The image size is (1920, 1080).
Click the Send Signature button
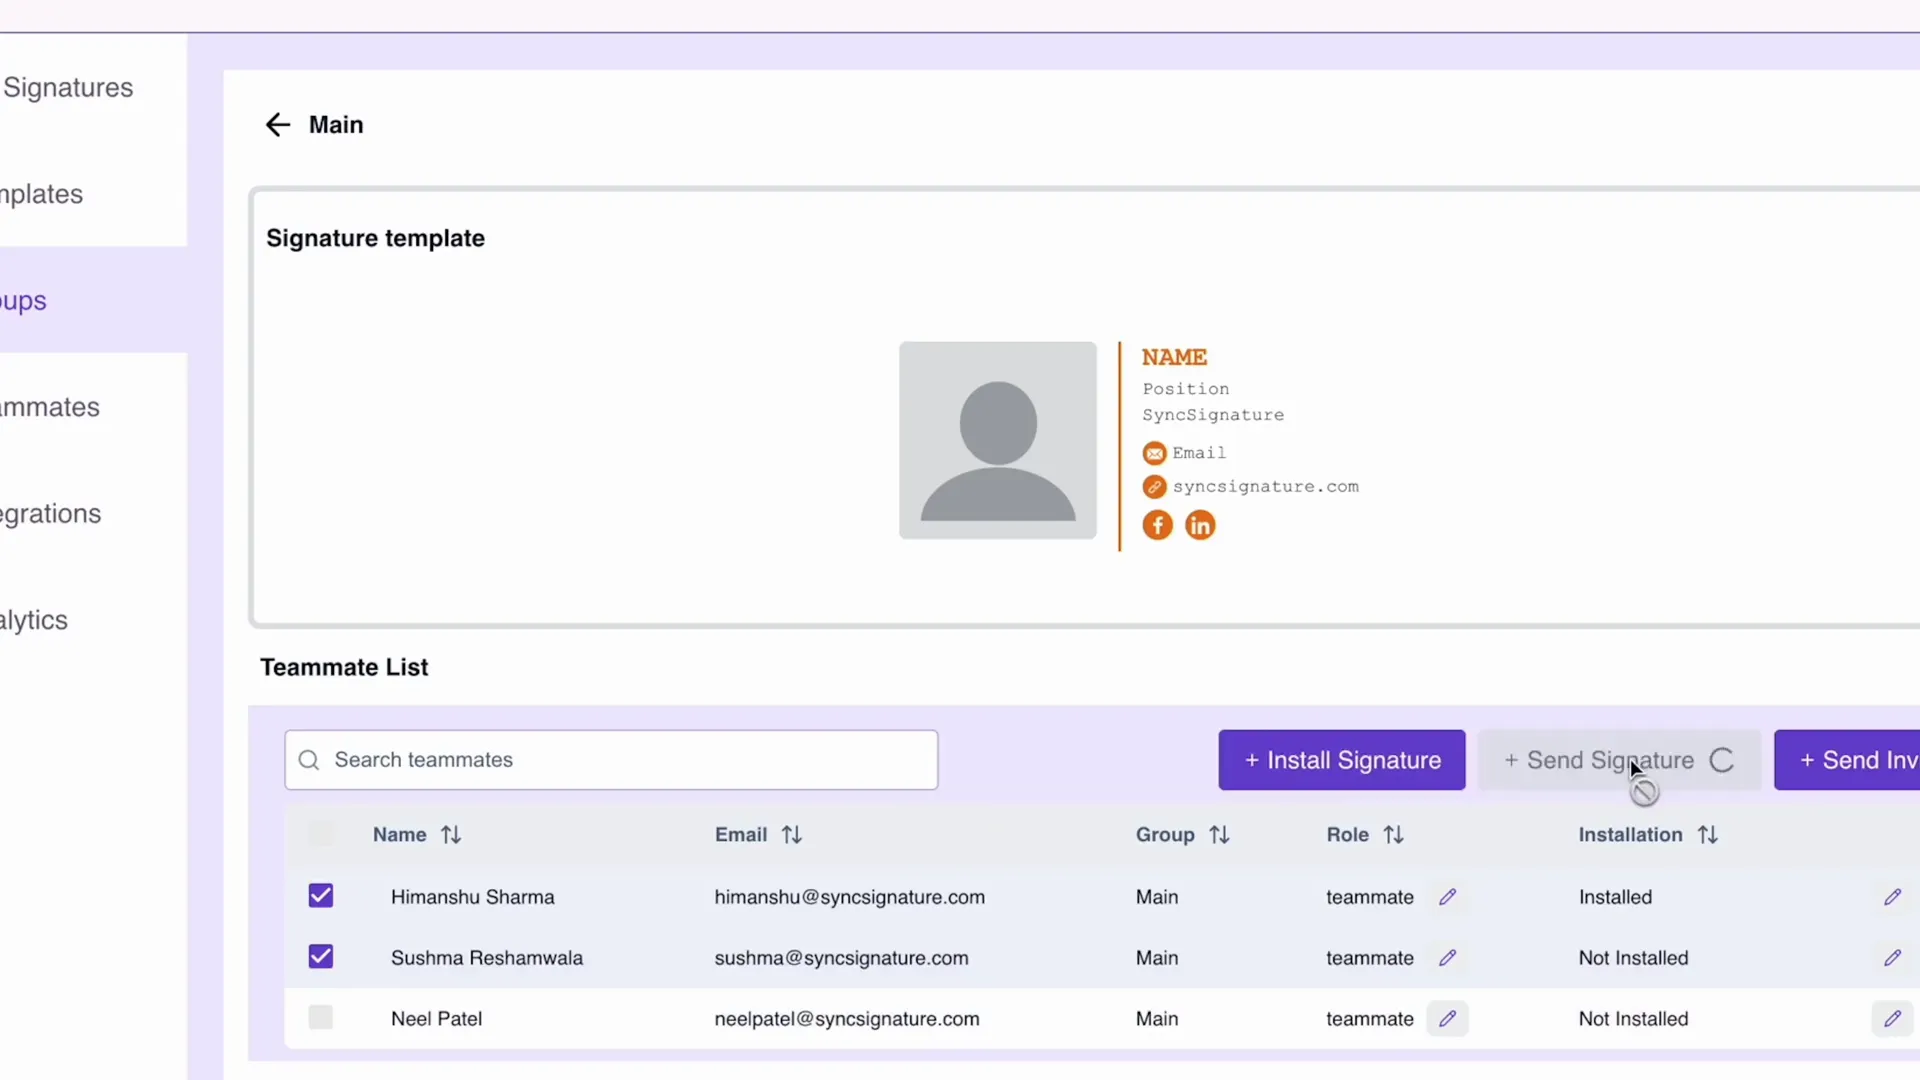point(1619,760)
